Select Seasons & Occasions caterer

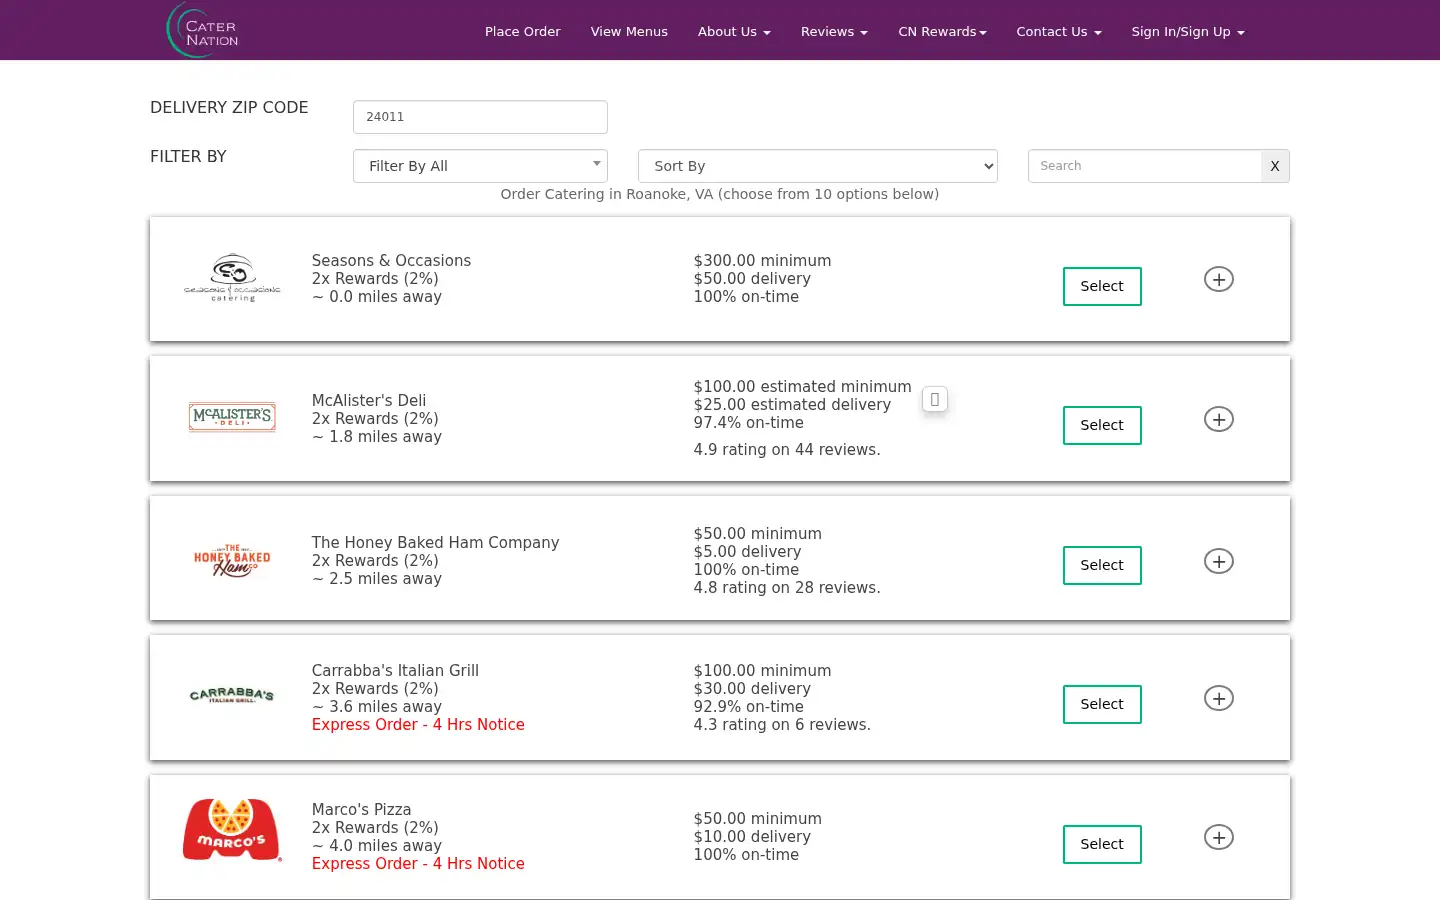click(1102, 286)
